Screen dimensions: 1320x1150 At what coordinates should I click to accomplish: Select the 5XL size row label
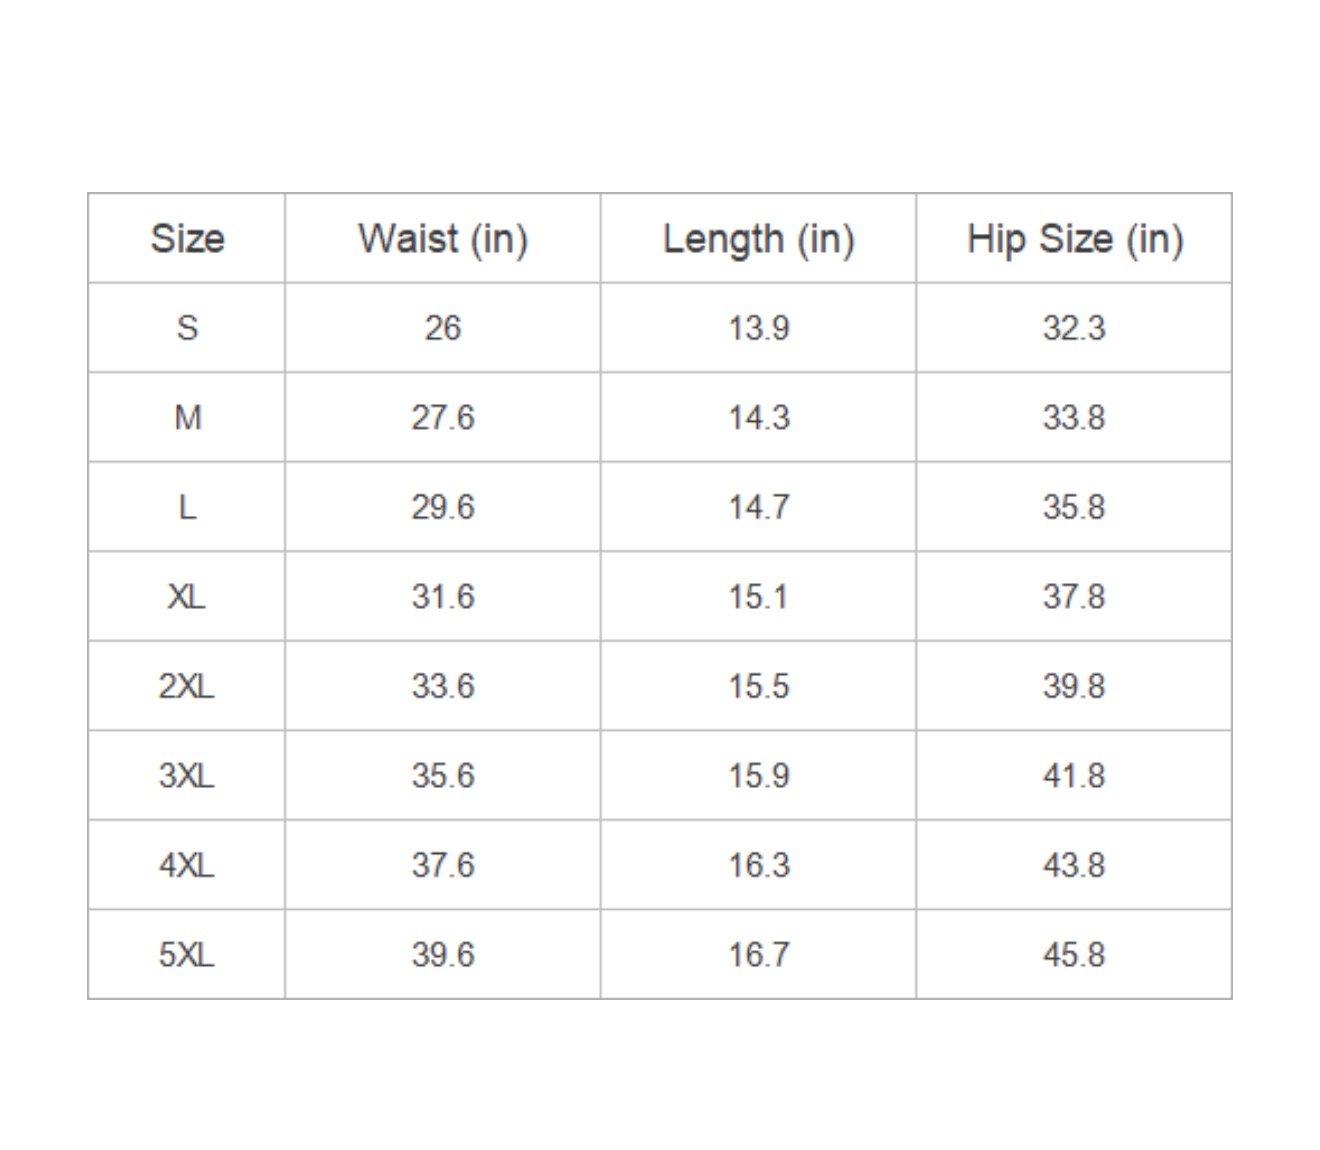tap(187, 955)
